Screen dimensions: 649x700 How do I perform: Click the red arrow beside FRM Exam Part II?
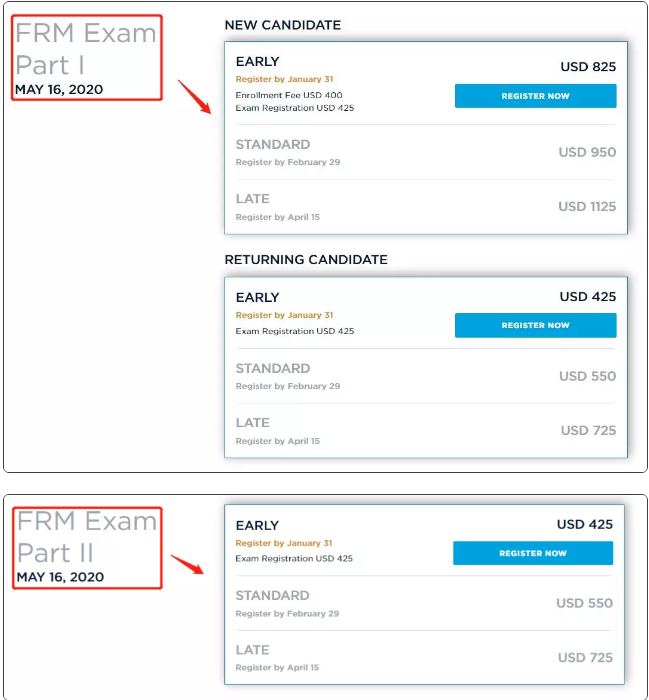click(187, 564)
